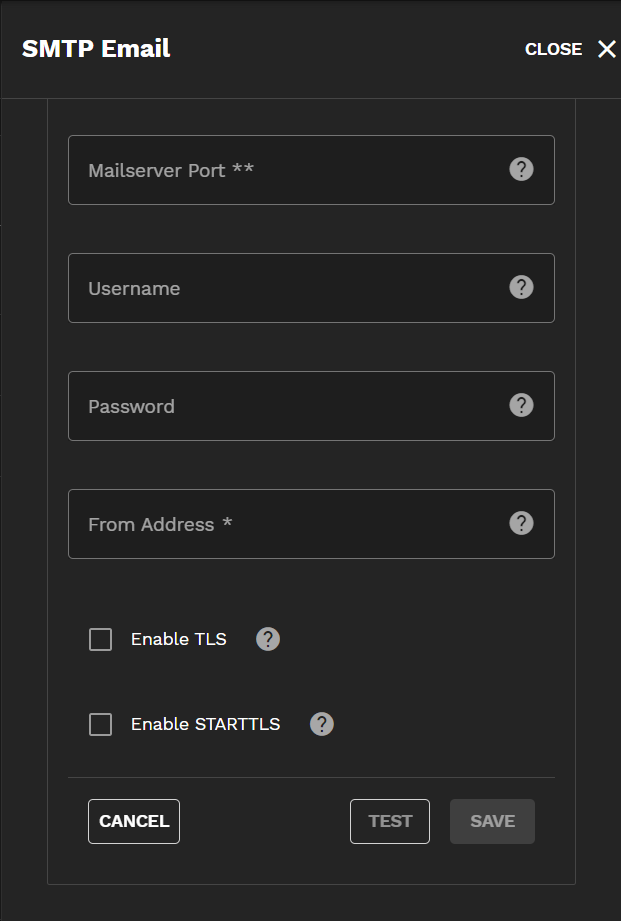Run a TEST of the SMTP settings
The height and width of the screenshot is (921, 621).
click(389, 821)
